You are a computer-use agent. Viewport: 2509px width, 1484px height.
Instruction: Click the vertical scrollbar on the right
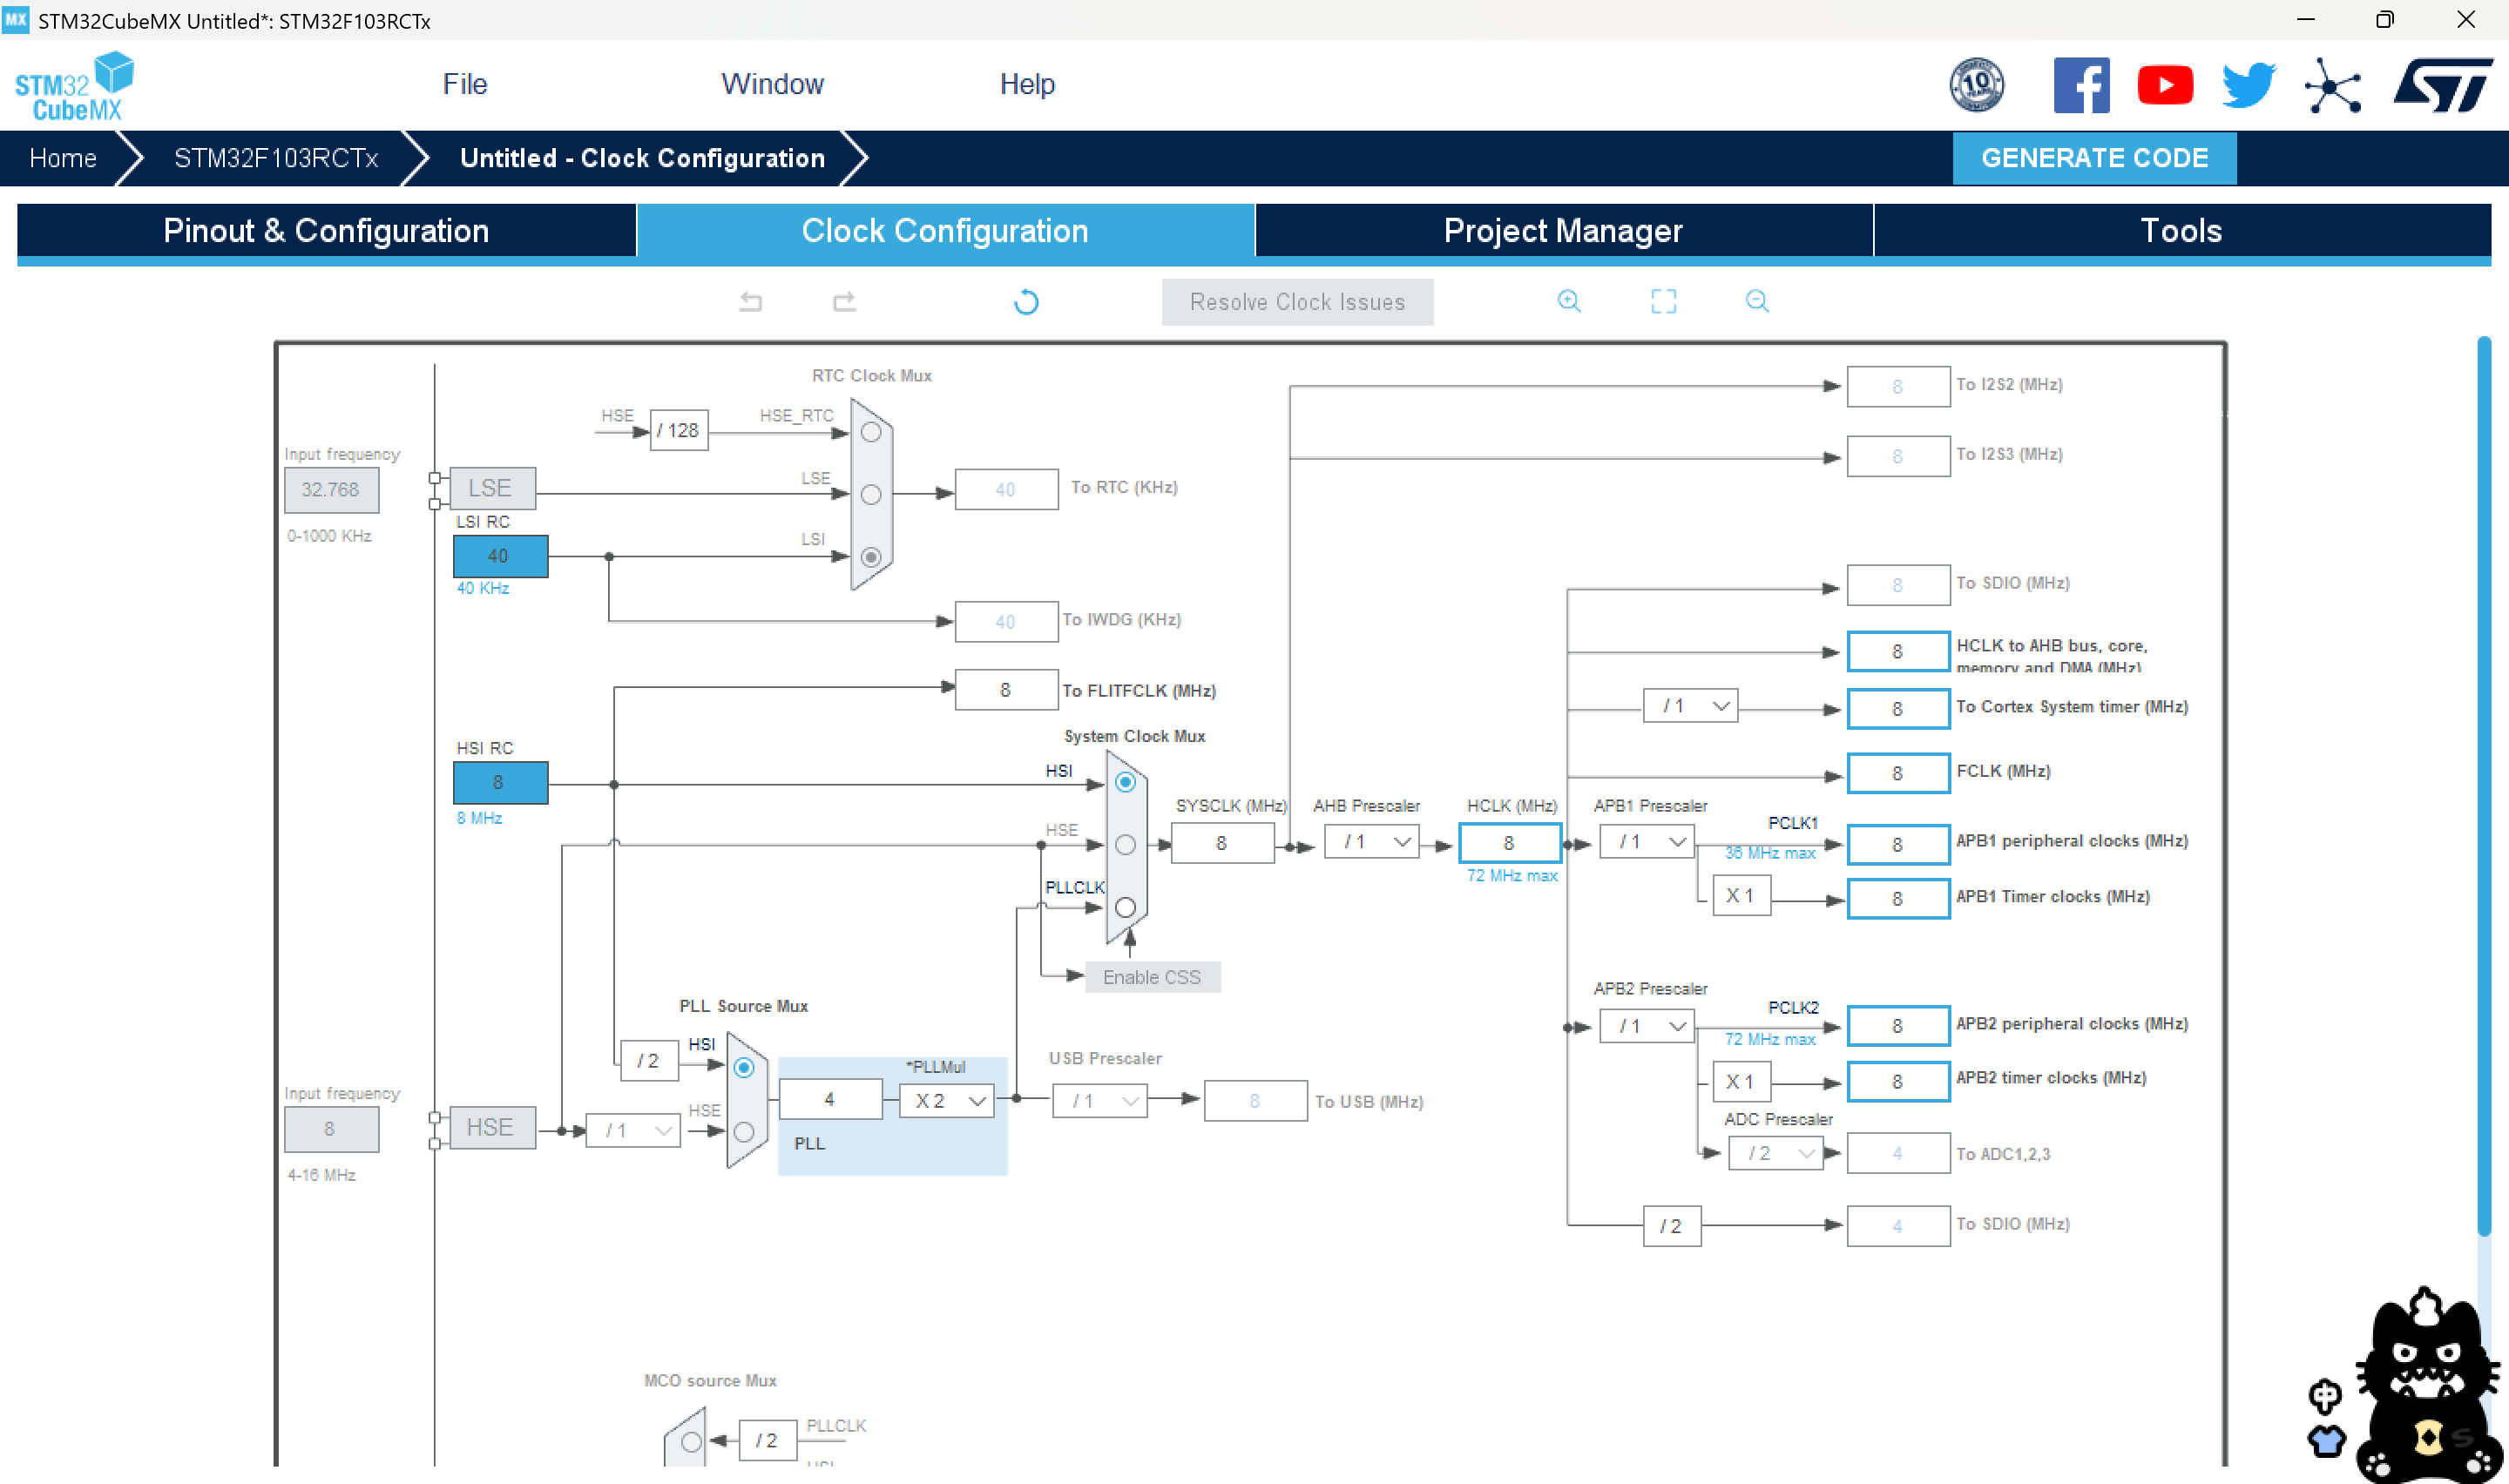(2483, 787)
